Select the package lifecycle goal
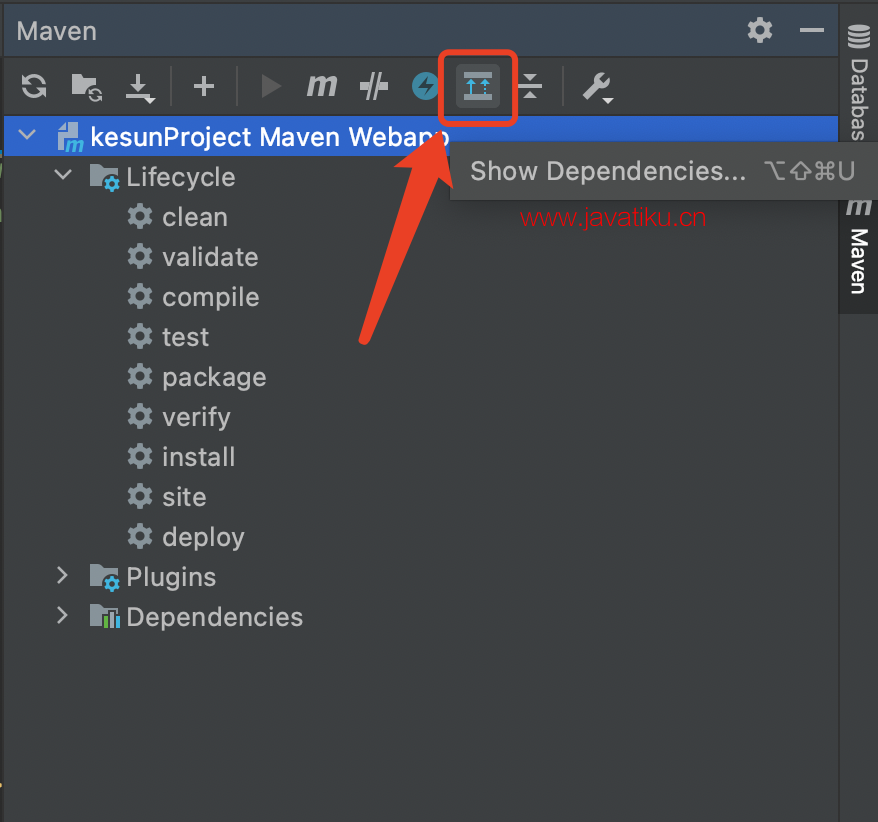 point(214,377)
